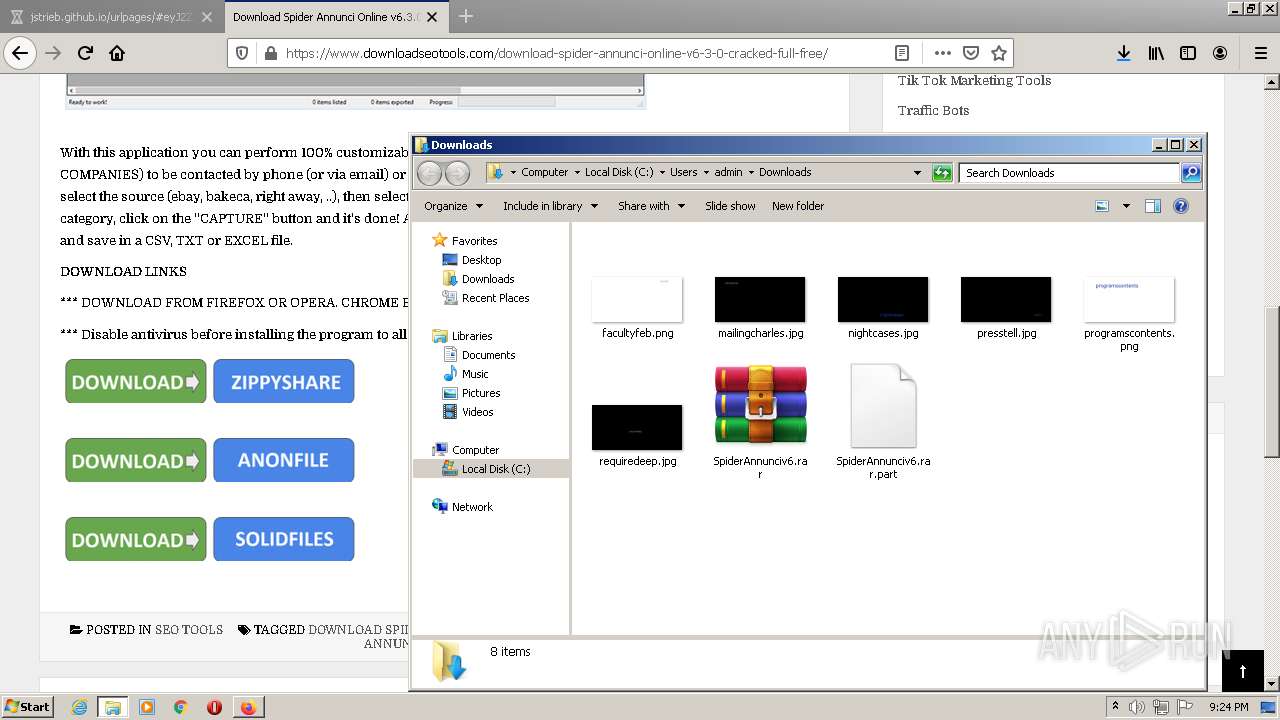The image size is (1280, 720).
Task: Show the preview pane icon
Action: (x=1152, y=206)
